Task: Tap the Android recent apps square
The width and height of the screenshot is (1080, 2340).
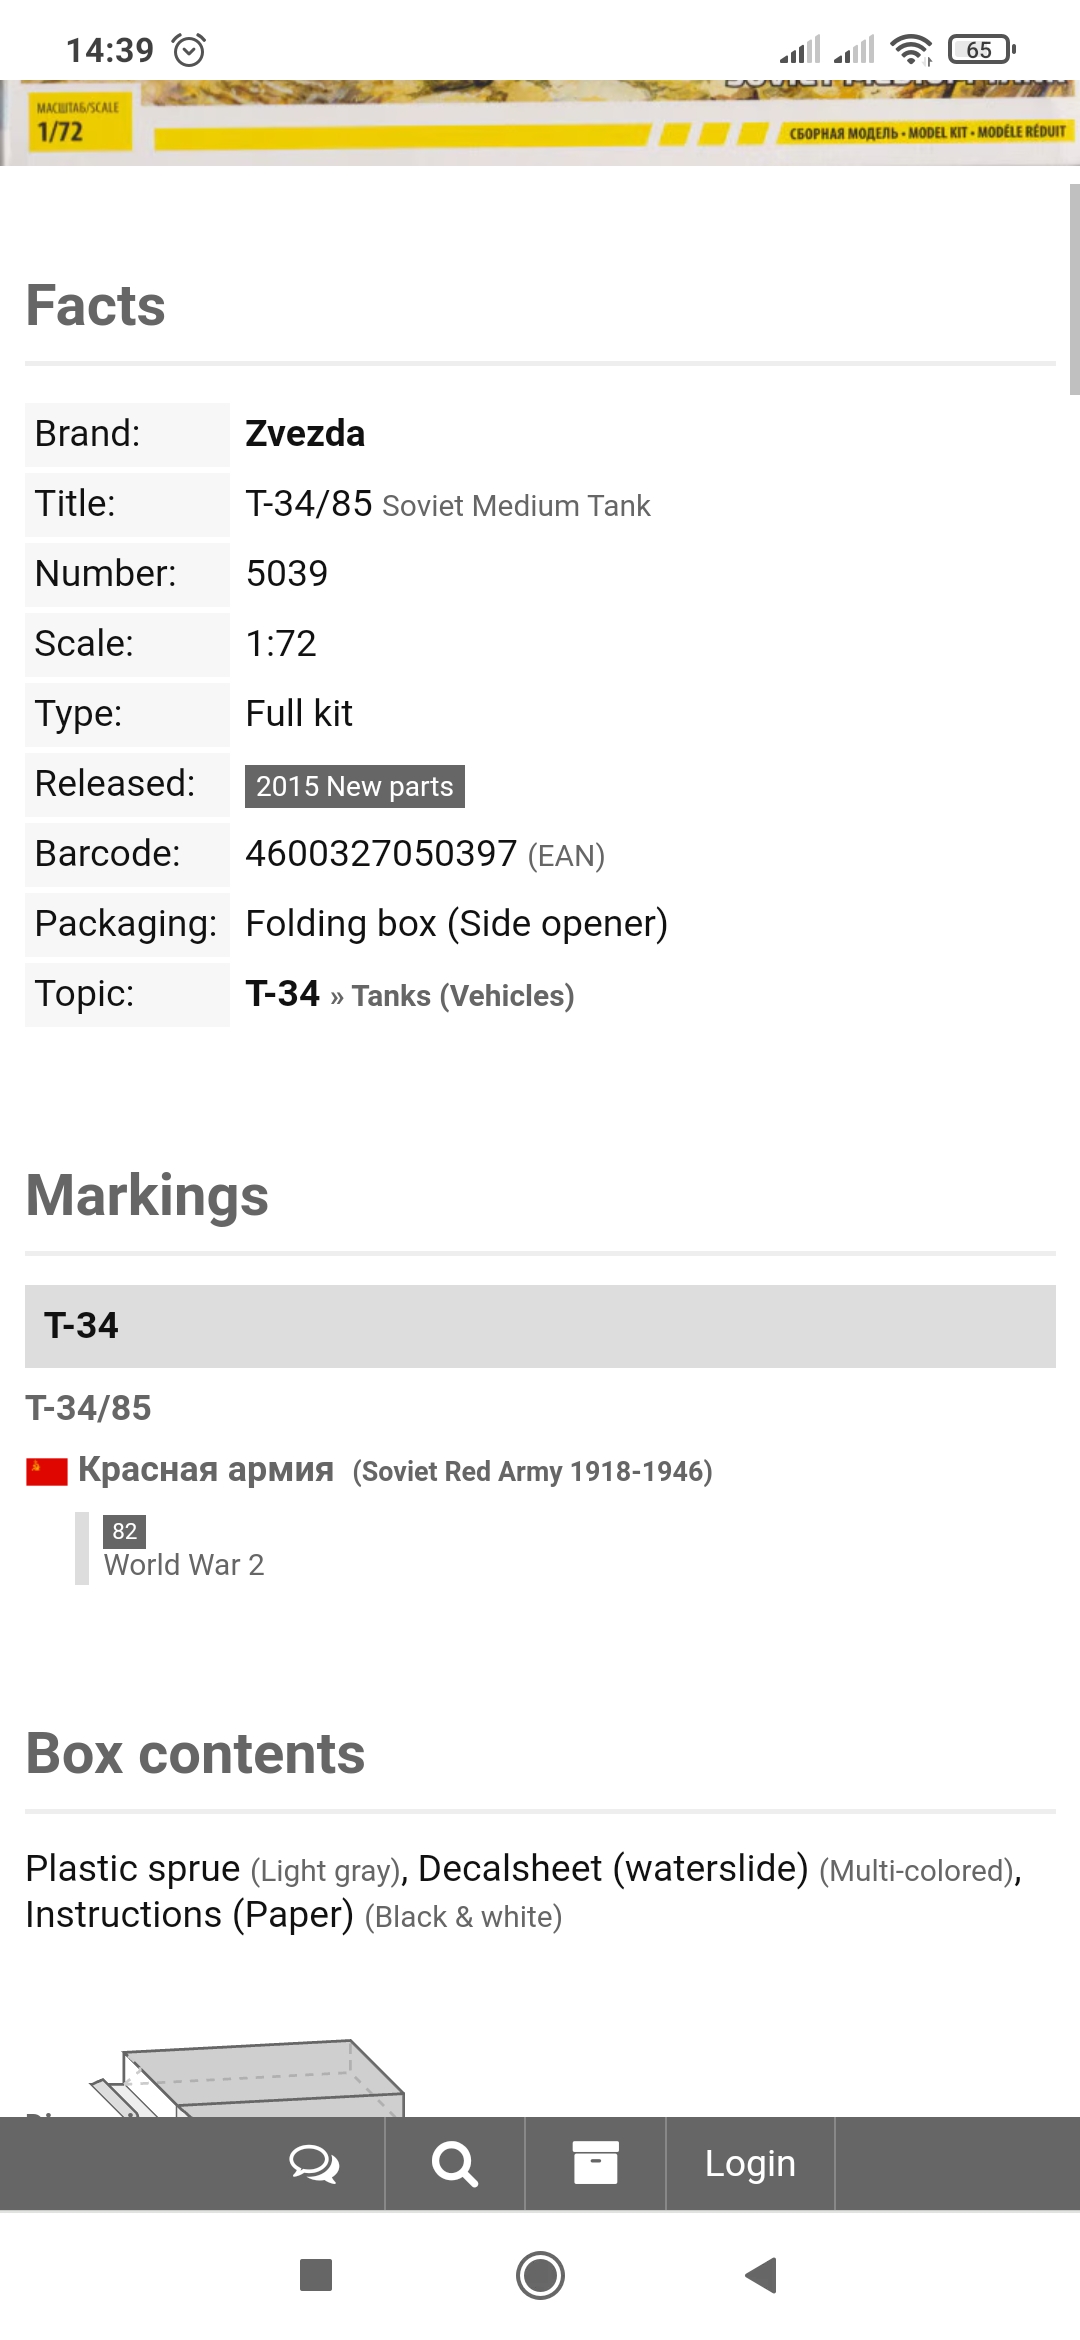Action: (316, 2275)
